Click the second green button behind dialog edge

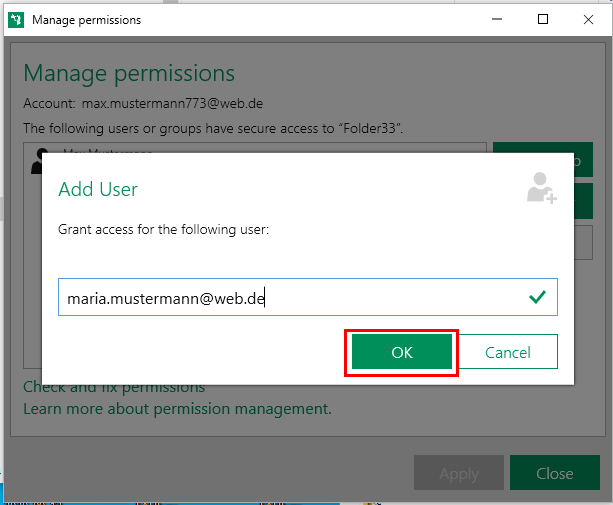point(584,201)
